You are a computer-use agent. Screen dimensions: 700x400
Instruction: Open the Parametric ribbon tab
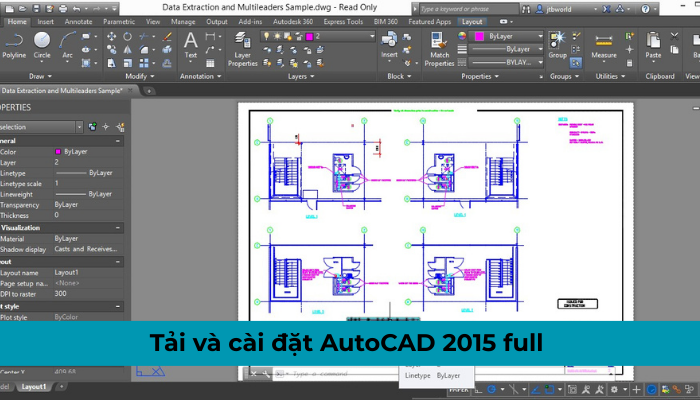pos(119,21)
